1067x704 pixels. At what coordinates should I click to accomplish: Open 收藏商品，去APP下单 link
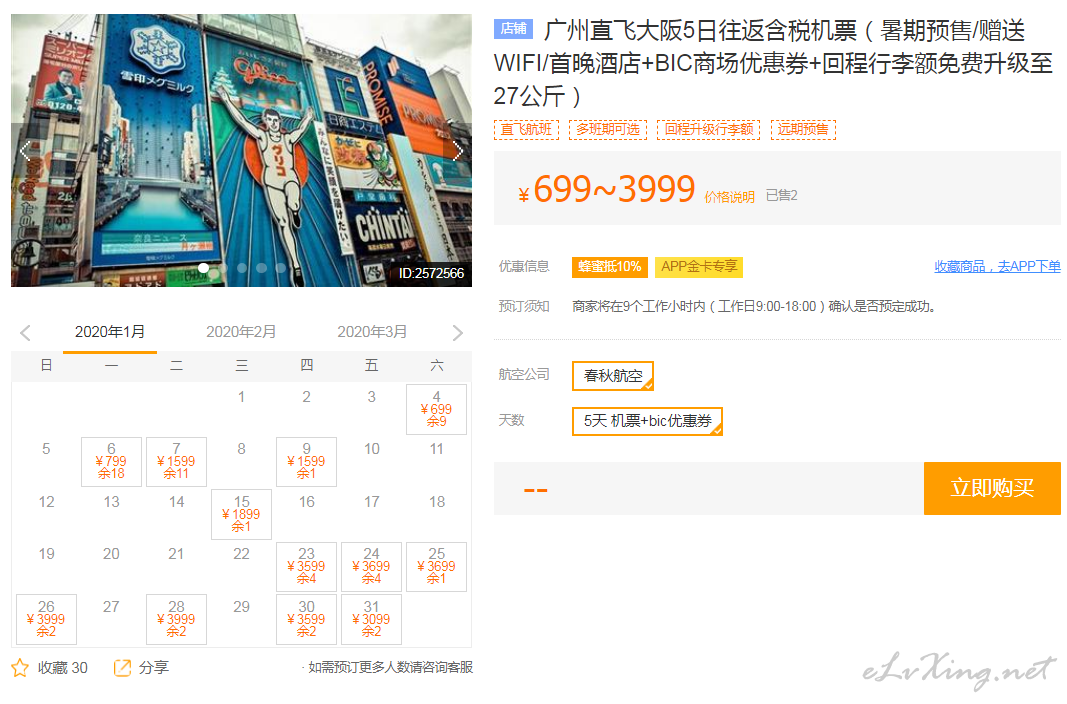997,267
